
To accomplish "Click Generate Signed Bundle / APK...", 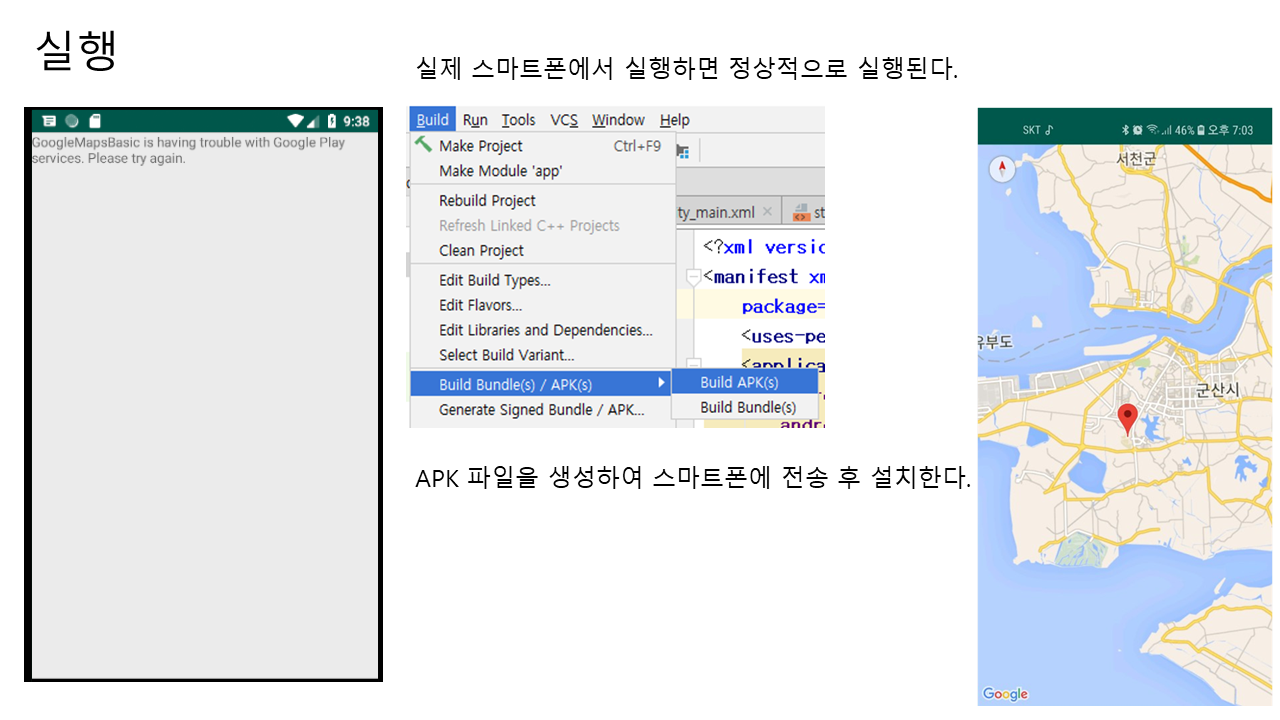I will (x=541, y=409).
